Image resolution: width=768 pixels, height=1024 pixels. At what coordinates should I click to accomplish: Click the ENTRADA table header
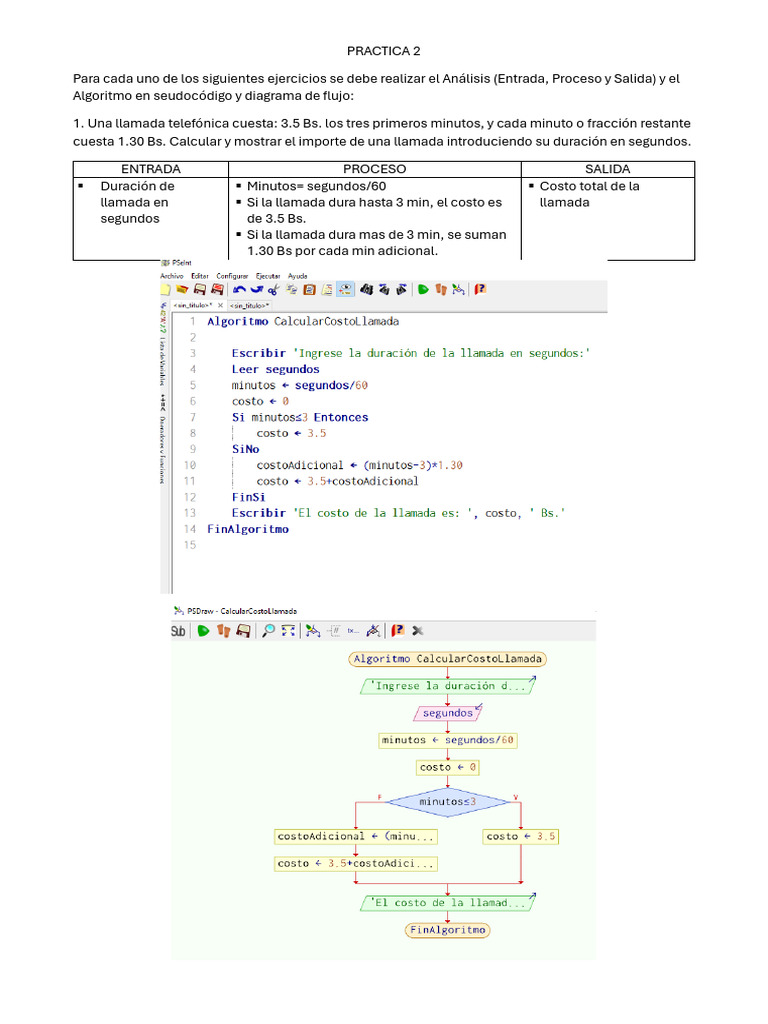coord(151,169)
